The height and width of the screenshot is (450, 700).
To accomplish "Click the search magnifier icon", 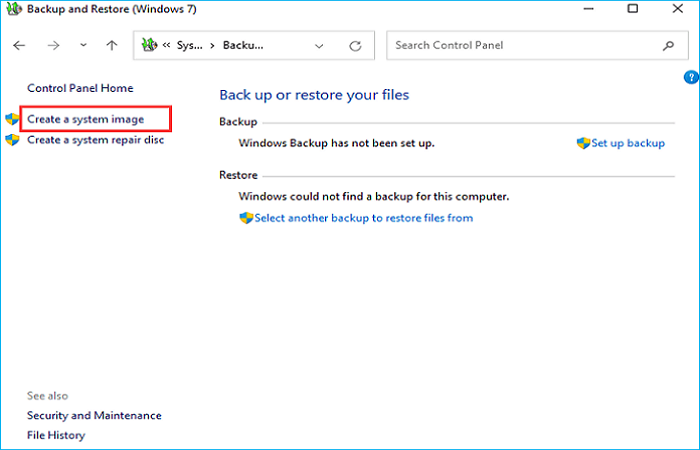I will (x=668, y=46).
